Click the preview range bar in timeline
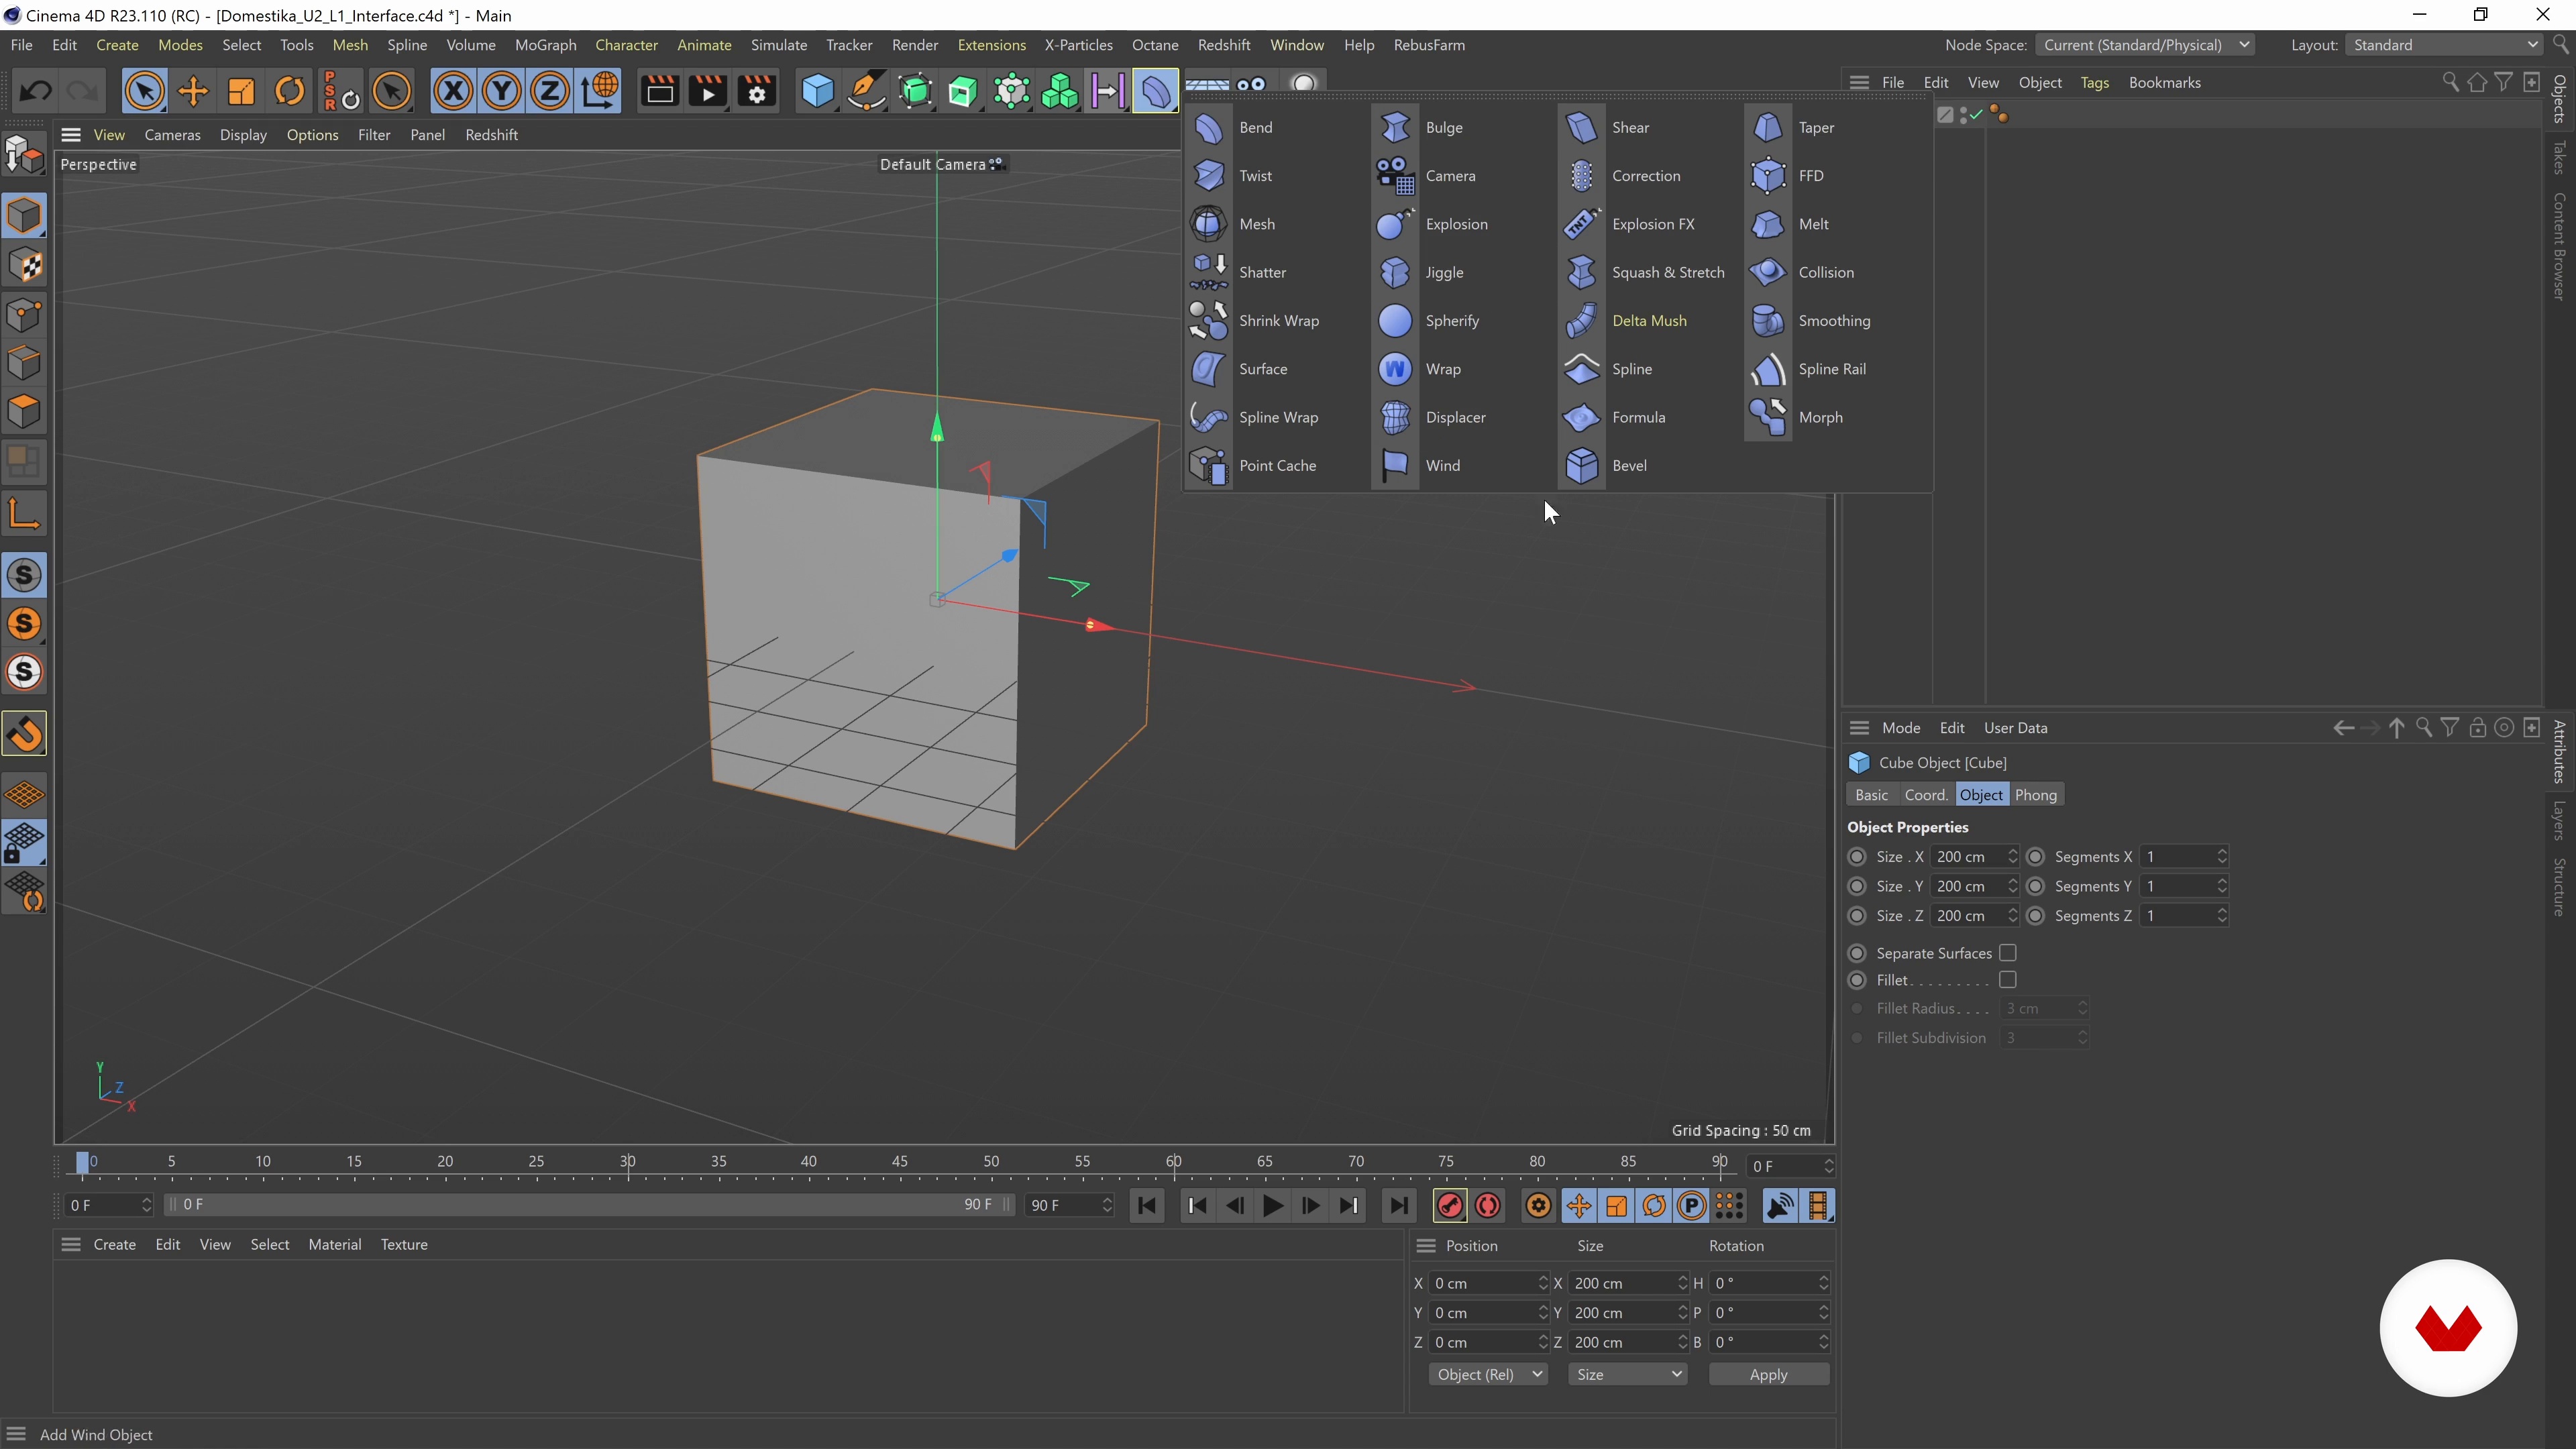Screen dimensions: 2576x1449 coord(590,1206)
